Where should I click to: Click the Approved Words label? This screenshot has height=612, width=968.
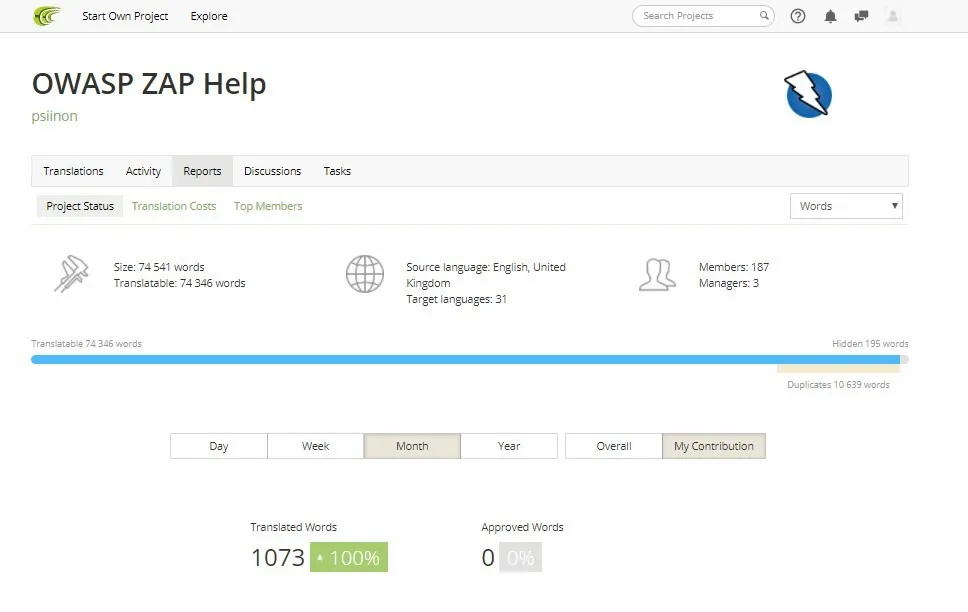pos(522,527)
